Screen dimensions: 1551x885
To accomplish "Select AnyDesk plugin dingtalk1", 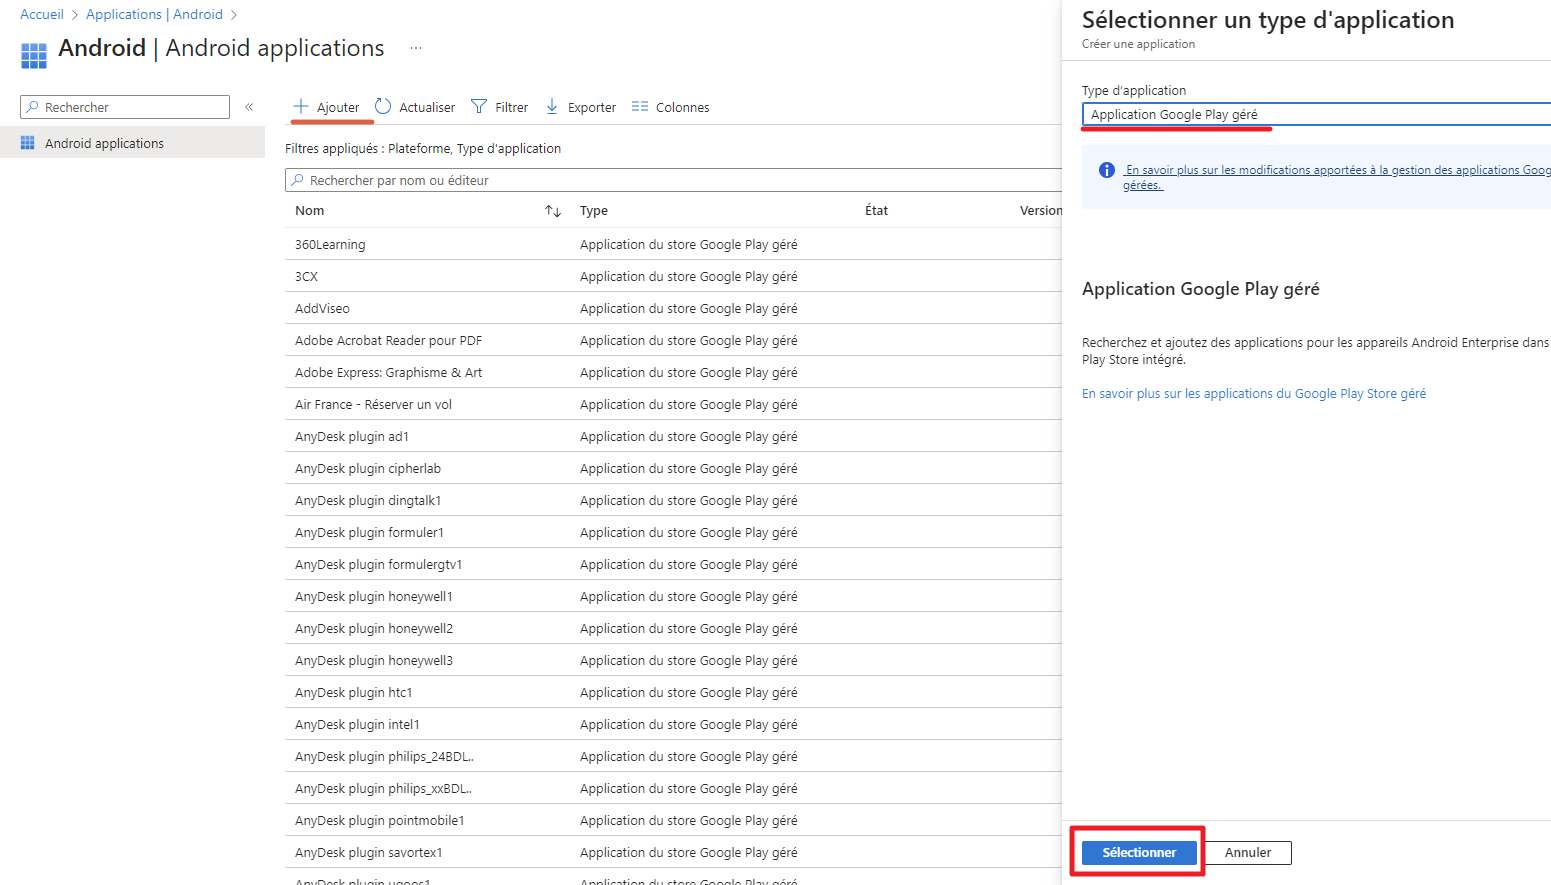I will [x=368, y=501].
